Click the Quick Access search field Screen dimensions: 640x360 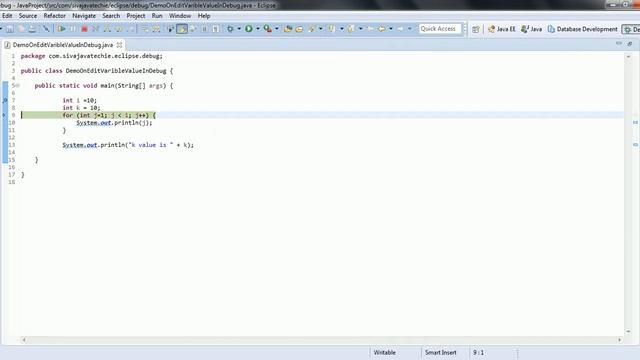point(440,29)
